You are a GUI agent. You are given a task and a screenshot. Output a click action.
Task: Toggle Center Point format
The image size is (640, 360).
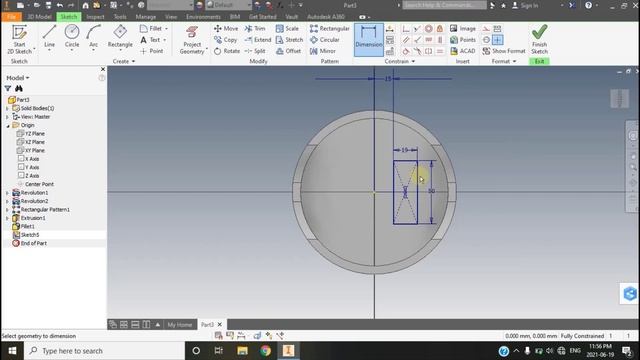tap(498, 40)
